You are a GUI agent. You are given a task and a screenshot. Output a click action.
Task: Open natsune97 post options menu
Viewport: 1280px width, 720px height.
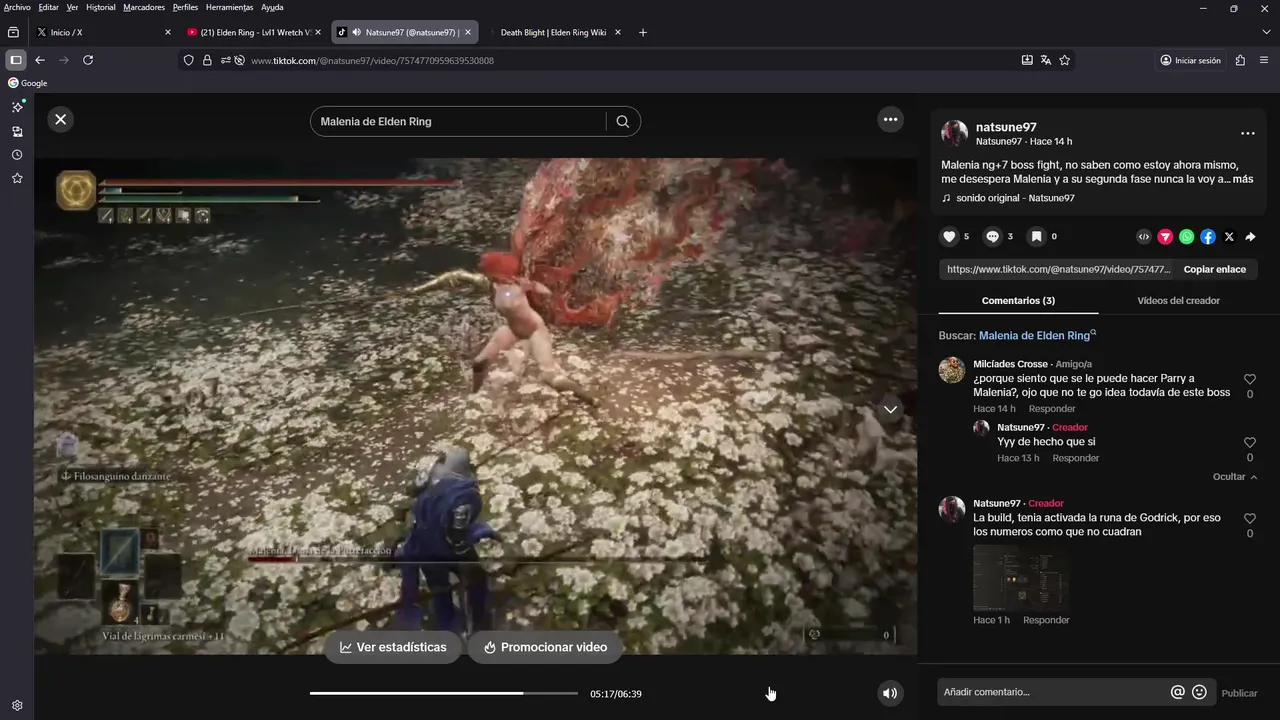(x=1247, y=133)
